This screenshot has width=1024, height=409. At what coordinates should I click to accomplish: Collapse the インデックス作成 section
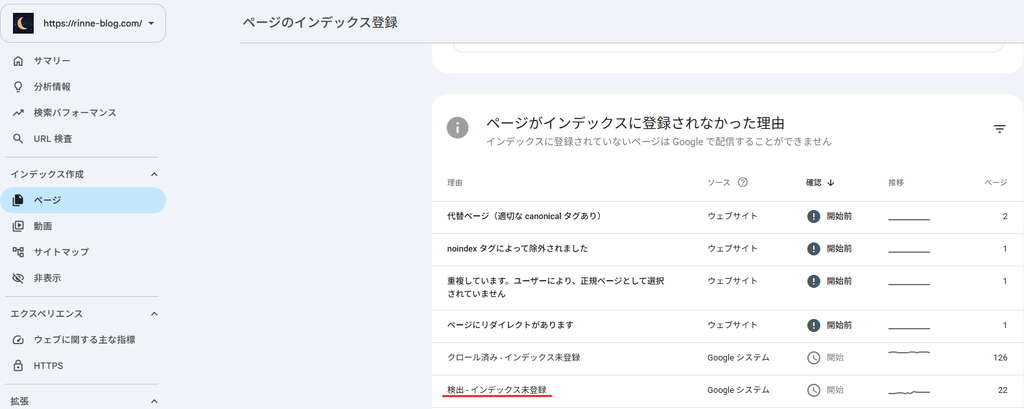154,174
